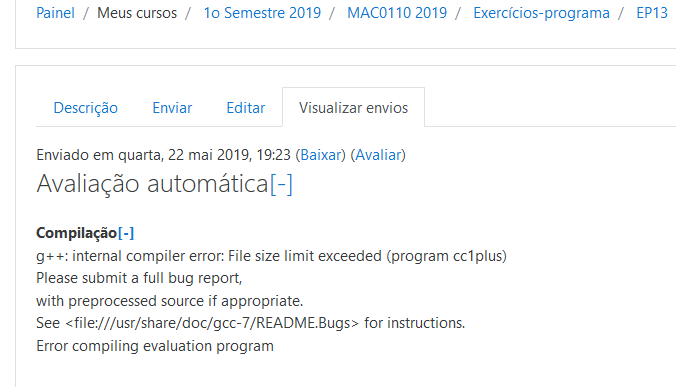
Task: Open the Descrição tab
Action: (x=85, y=108)
